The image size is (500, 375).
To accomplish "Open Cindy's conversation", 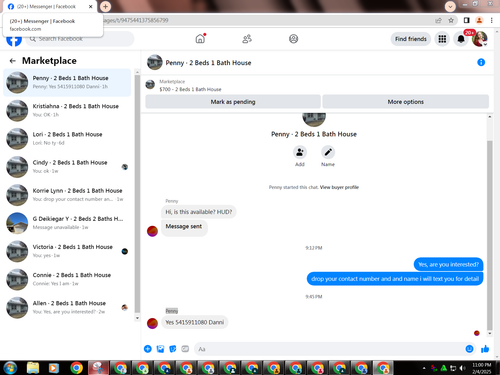I will [x=67, y=167].
